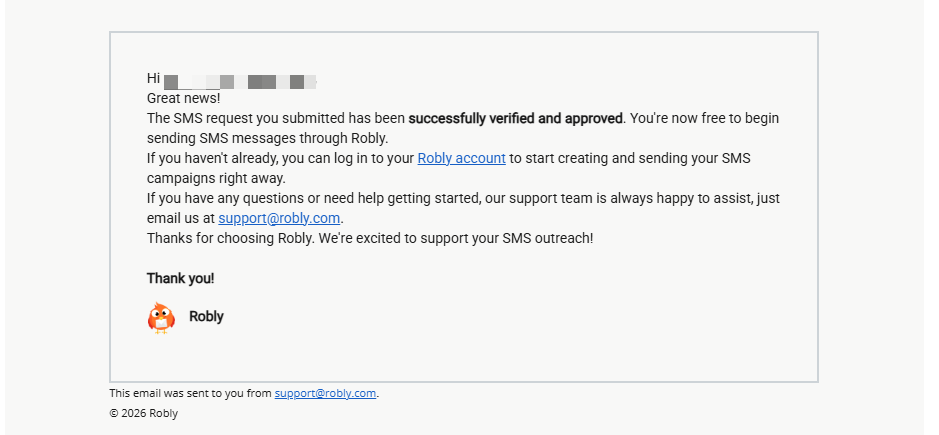This screenshot has width=939, height=435.
Task: Click "campaigns right away" text
Action: coord(215,178)
